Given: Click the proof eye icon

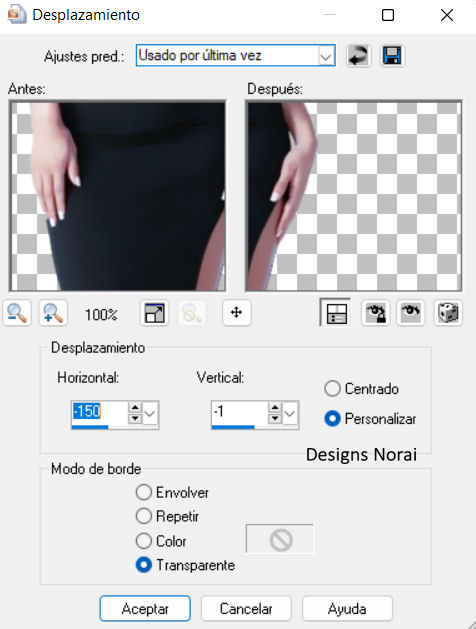Looking at the screenshot, I should pyautogui.click(x=411, y=312).
